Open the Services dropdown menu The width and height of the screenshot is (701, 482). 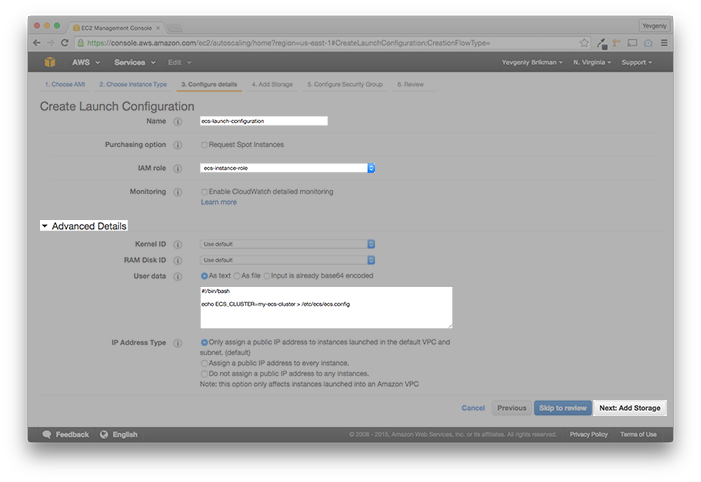[135, 62]
